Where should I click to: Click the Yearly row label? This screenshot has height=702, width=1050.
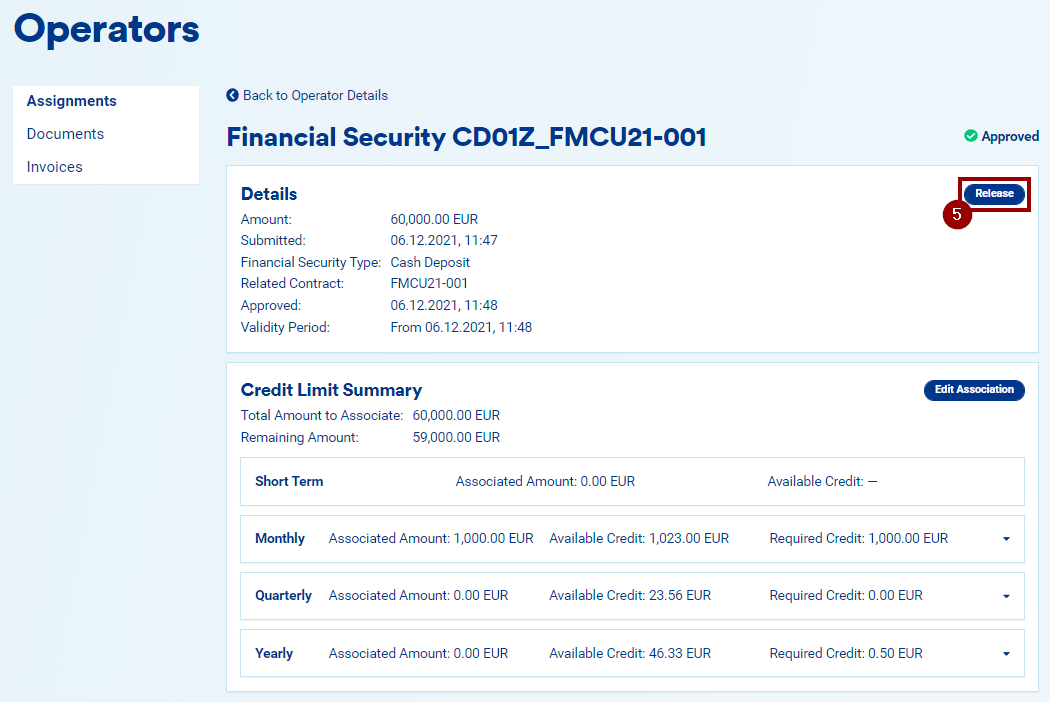pyautogui.click(x=274, y=653)
